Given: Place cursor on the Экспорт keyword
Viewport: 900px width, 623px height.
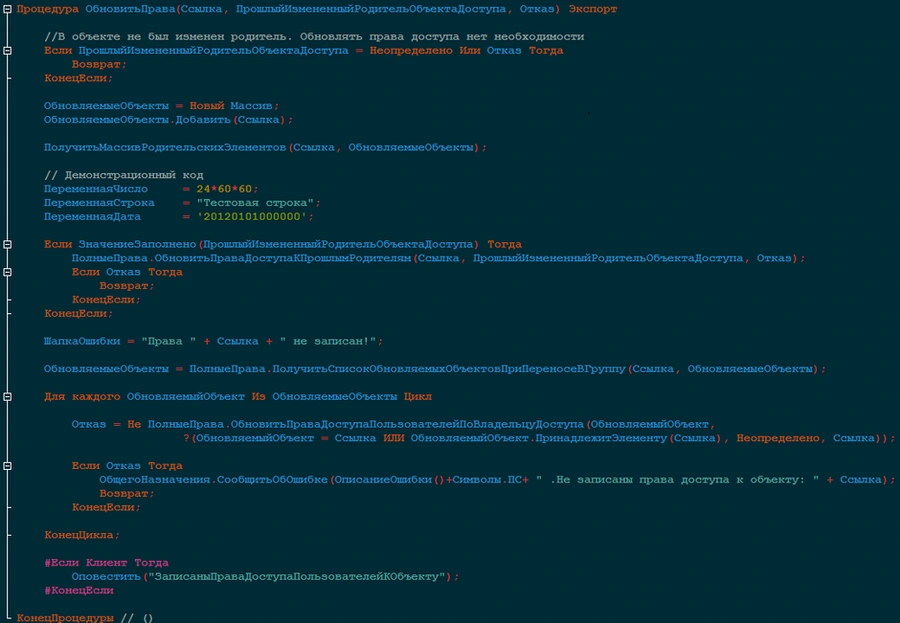Looking at the screenshot, I should (x=593, y=9).
